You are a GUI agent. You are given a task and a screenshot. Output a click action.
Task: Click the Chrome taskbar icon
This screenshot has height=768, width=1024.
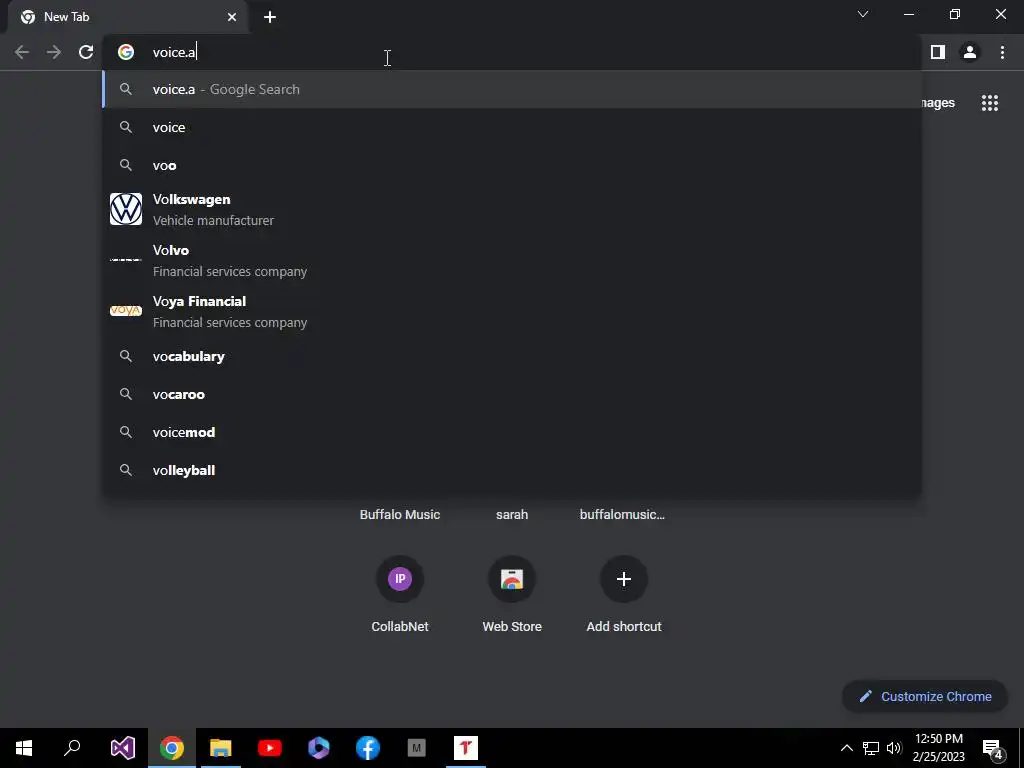[x=172, y=748]
